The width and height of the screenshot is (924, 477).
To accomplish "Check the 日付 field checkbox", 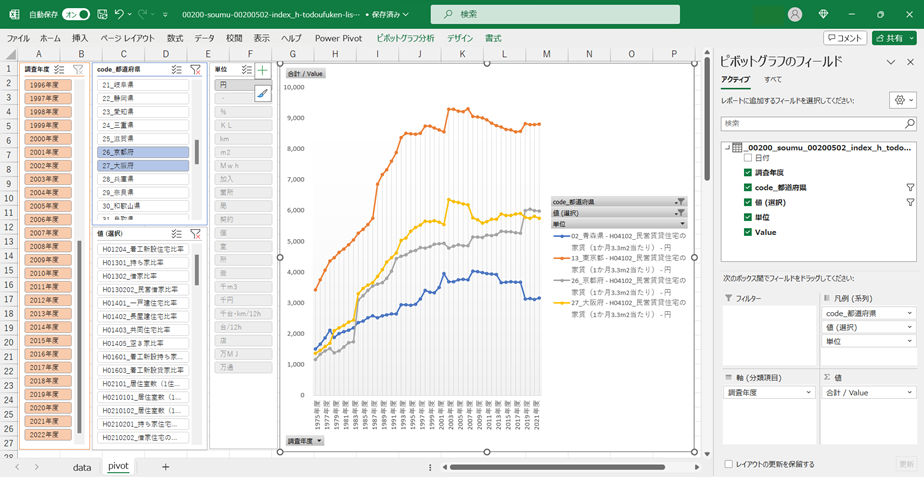I will [x=748, y=158].
